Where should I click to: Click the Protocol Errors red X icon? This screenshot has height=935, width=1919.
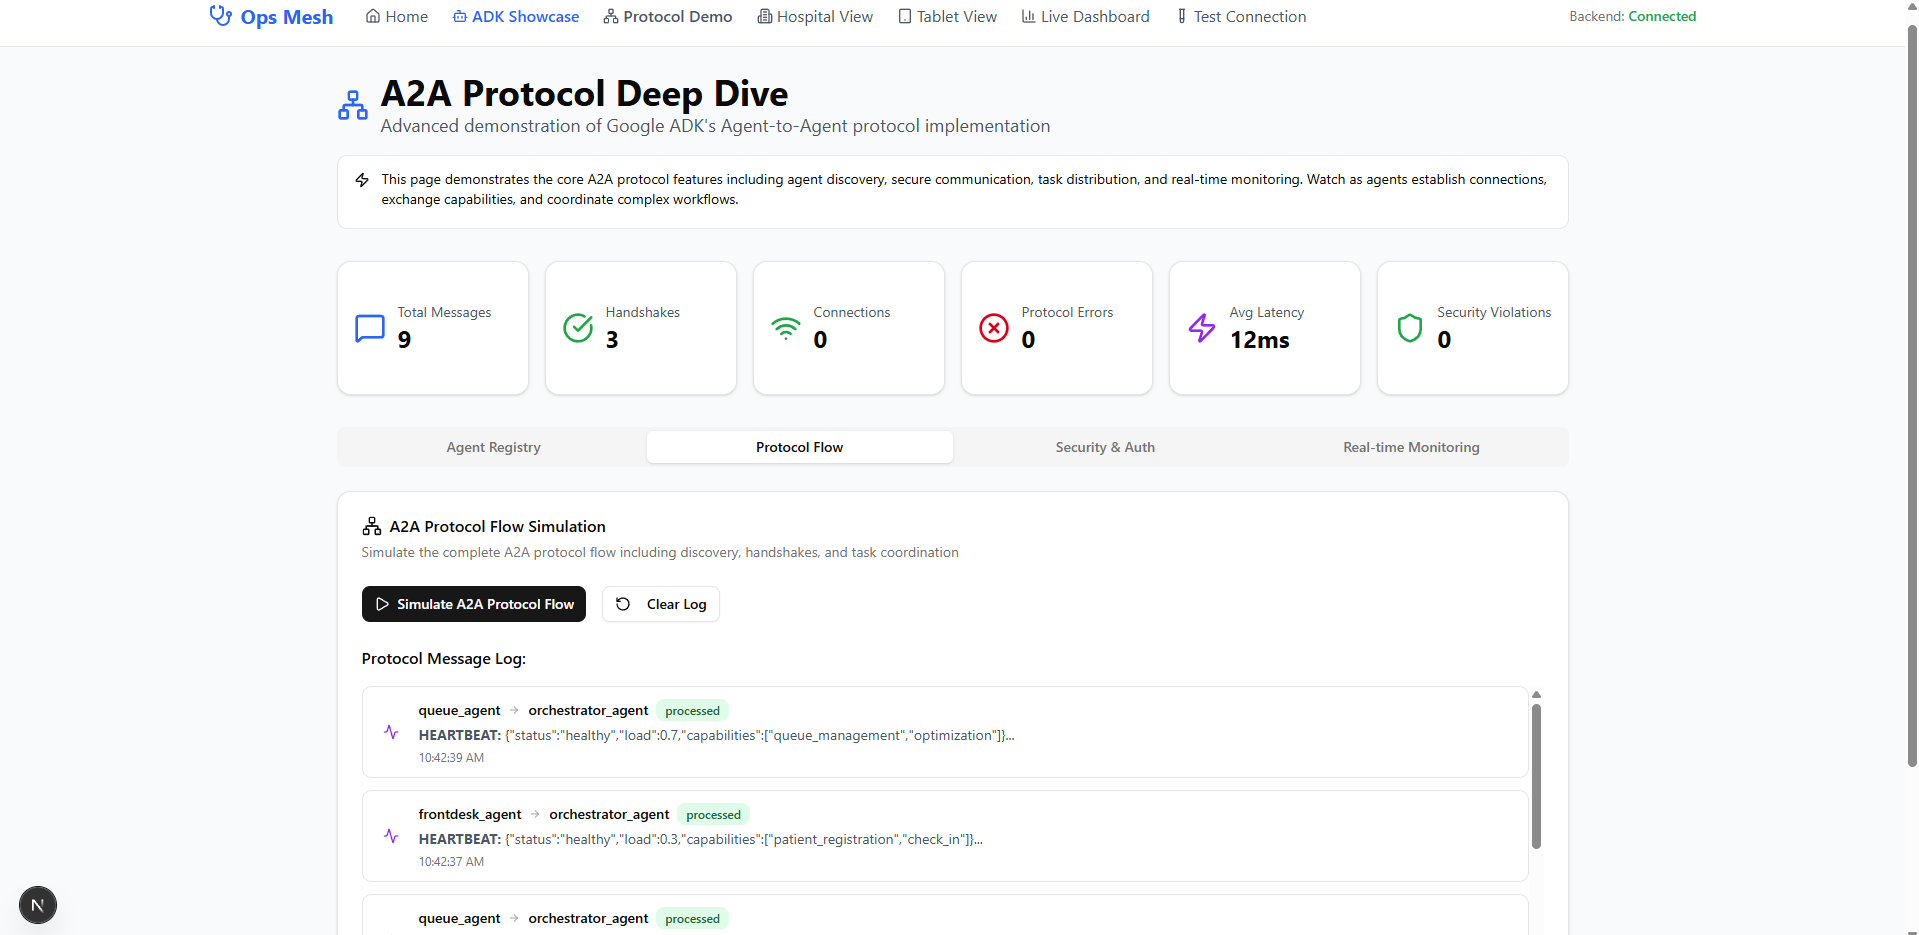994,328
